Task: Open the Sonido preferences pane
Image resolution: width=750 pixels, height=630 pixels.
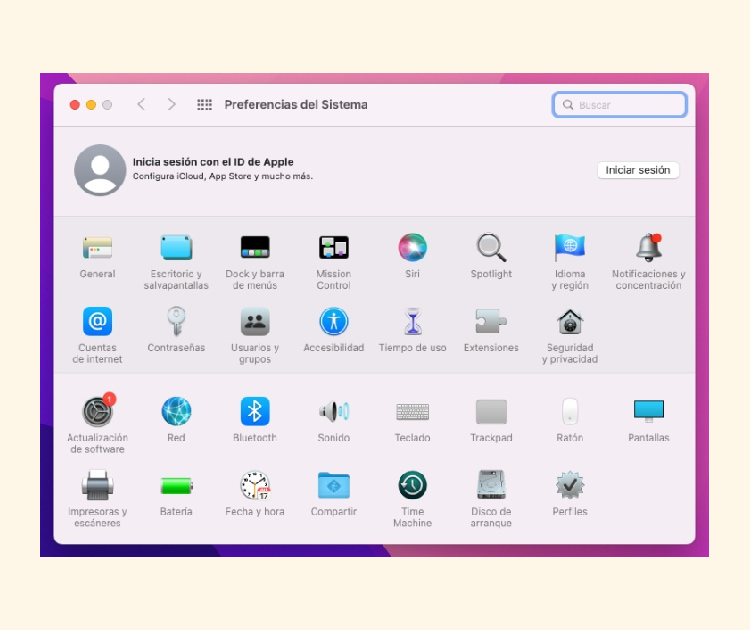Action: (x=334, y=411)
